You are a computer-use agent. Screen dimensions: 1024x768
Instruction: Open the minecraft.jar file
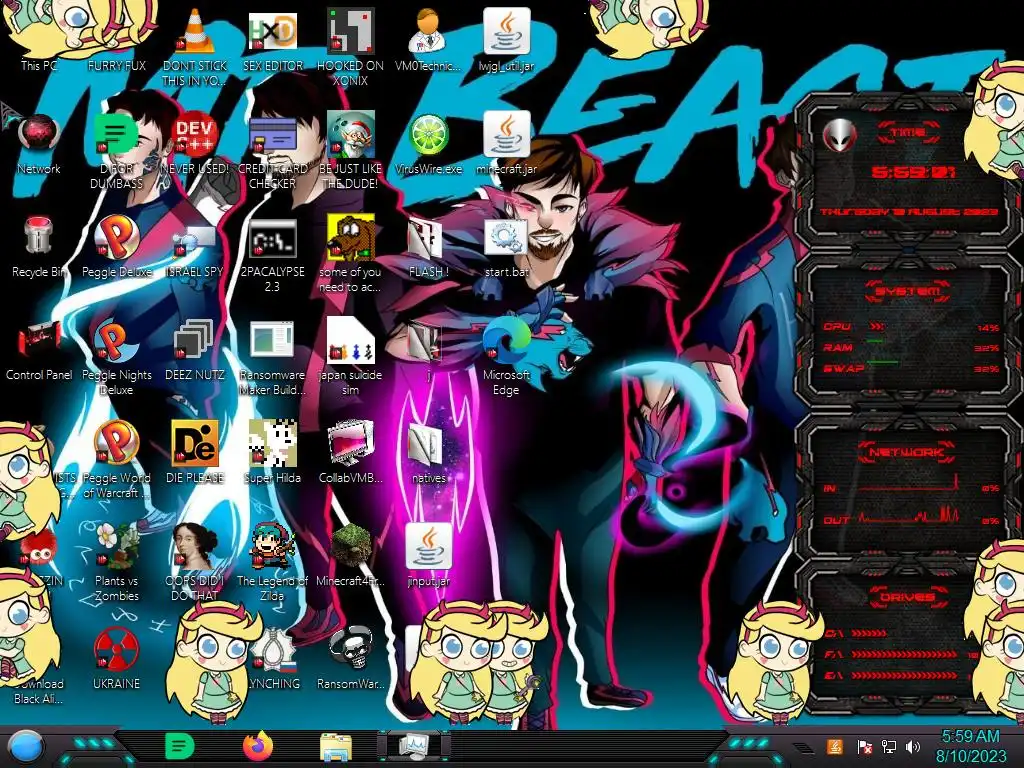click(x=506, y=144)
